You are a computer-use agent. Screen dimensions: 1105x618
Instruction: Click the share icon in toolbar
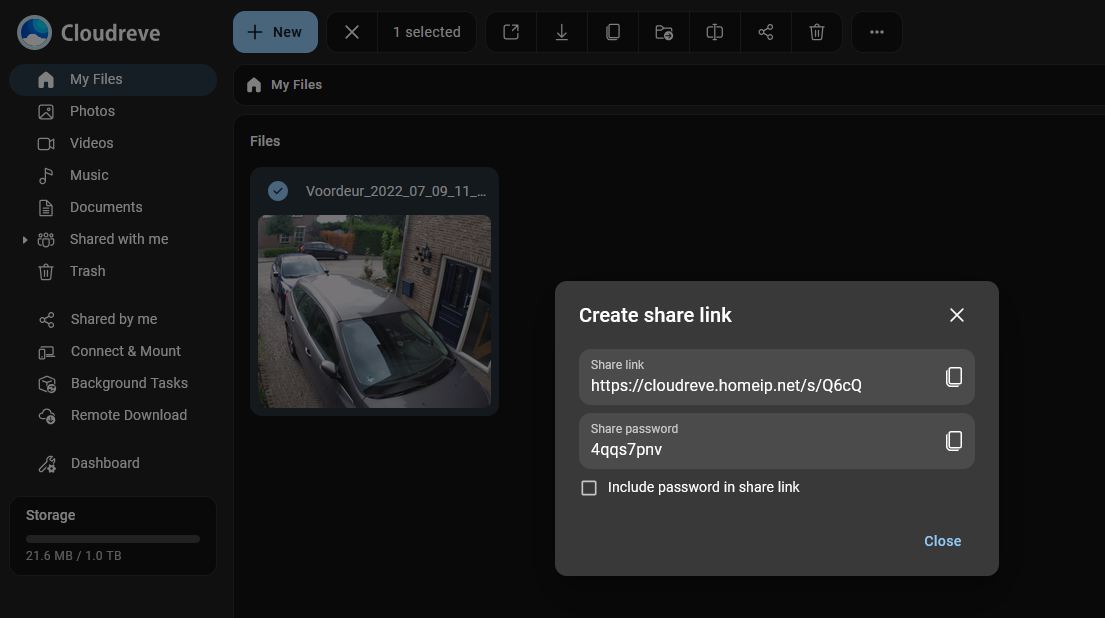click(766, 32)
